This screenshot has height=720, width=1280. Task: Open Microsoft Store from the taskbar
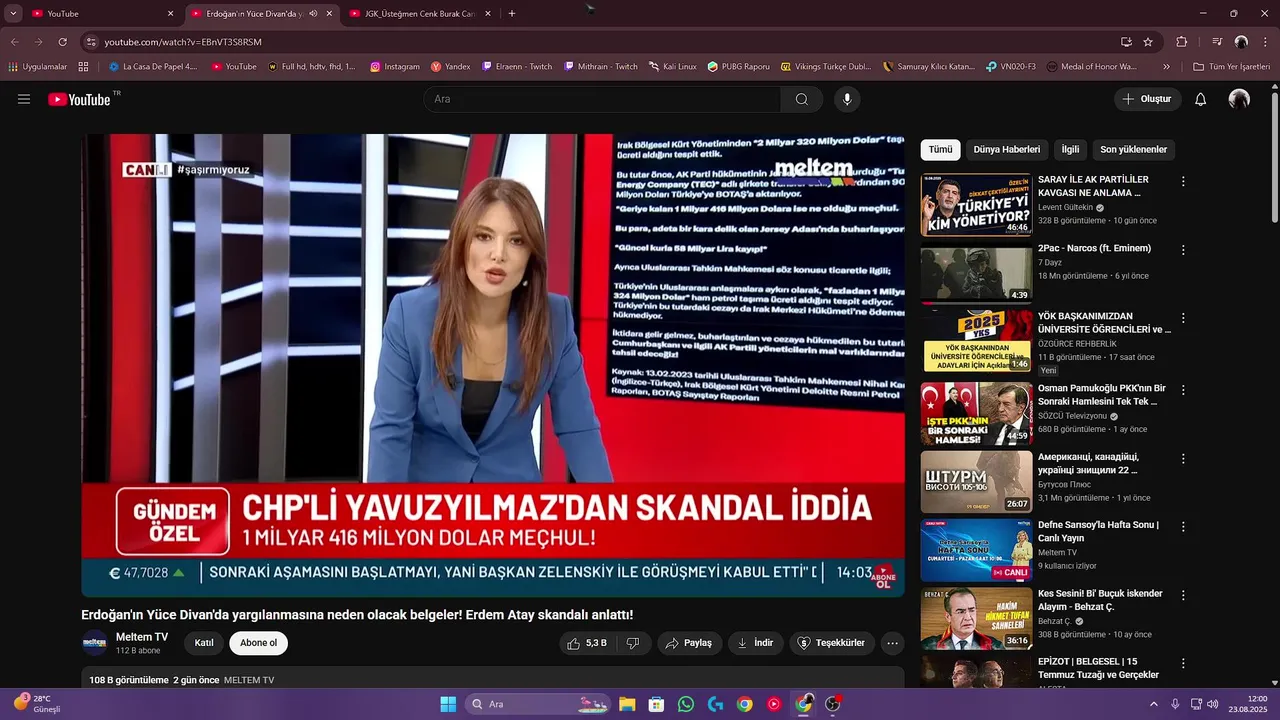[656, 704]
